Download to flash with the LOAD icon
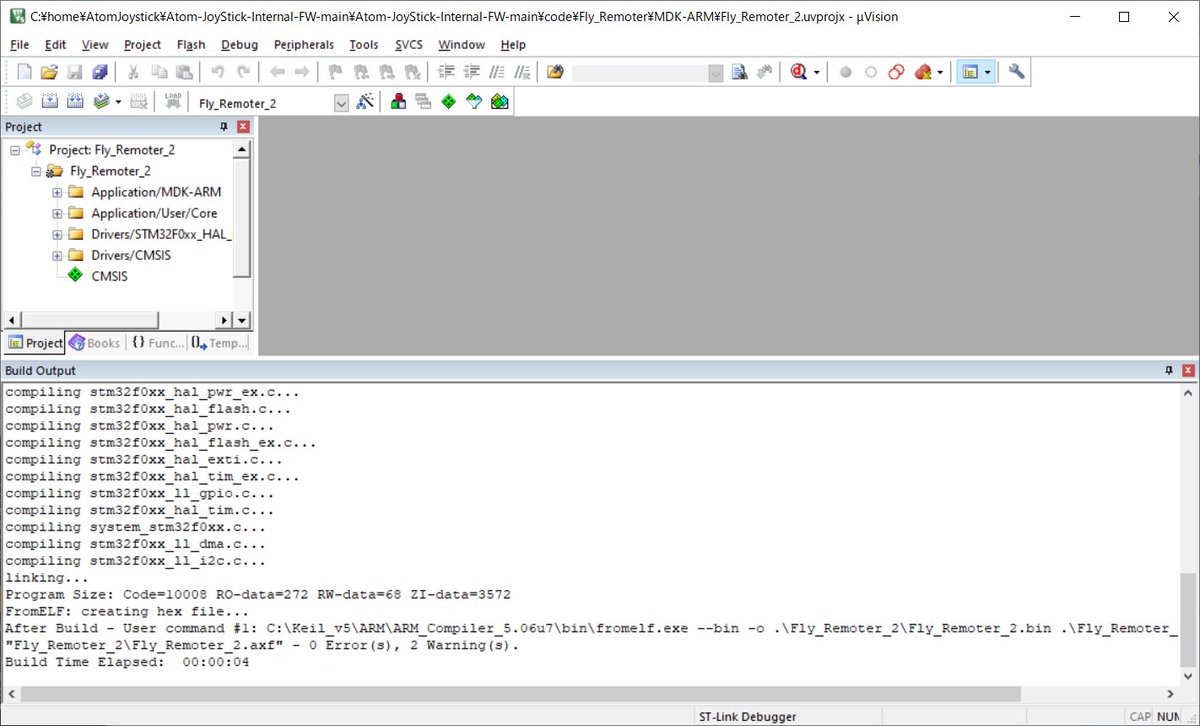This screenshot has width=1200, height=726. click(173, 102)
